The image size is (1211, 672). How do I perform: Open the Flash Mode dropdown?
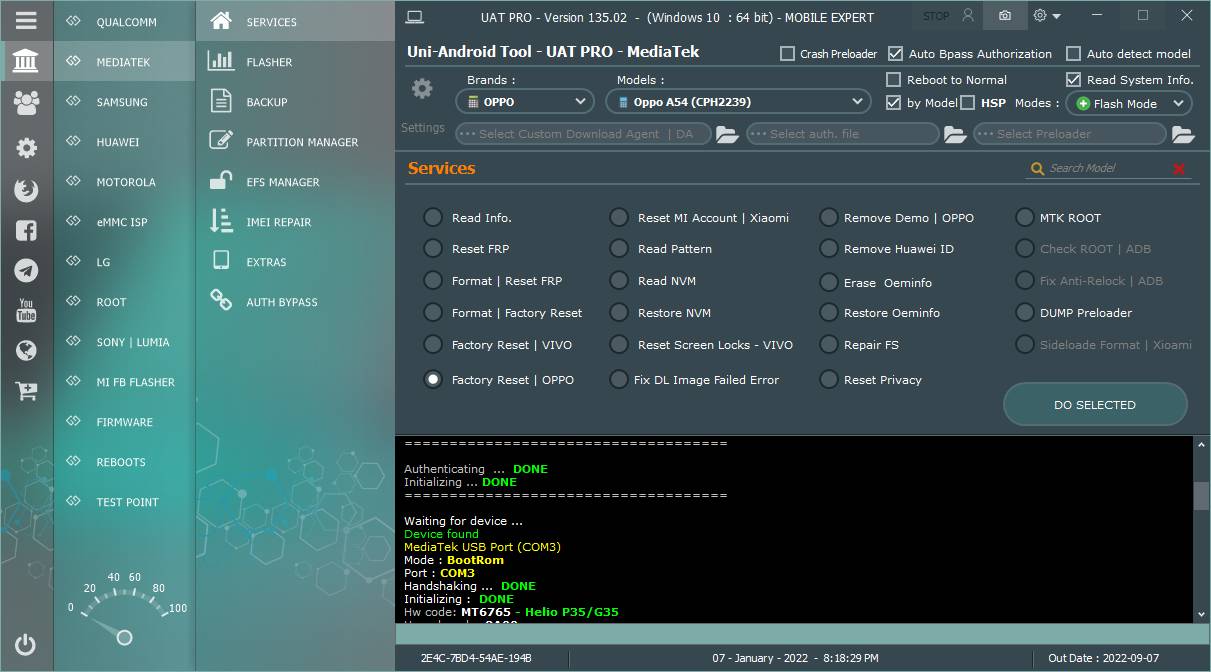[1128, 103]
